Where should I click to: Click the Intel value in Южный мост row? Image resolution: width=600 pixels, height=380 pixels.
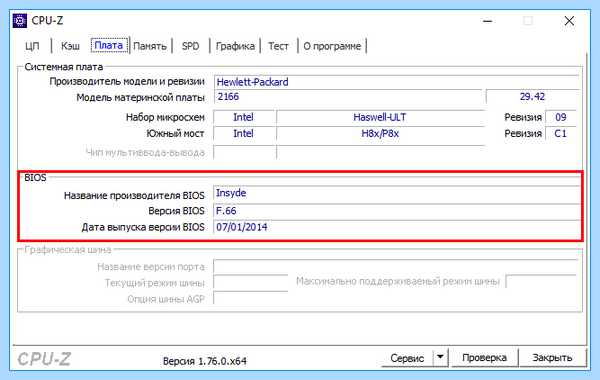(244, 134)
